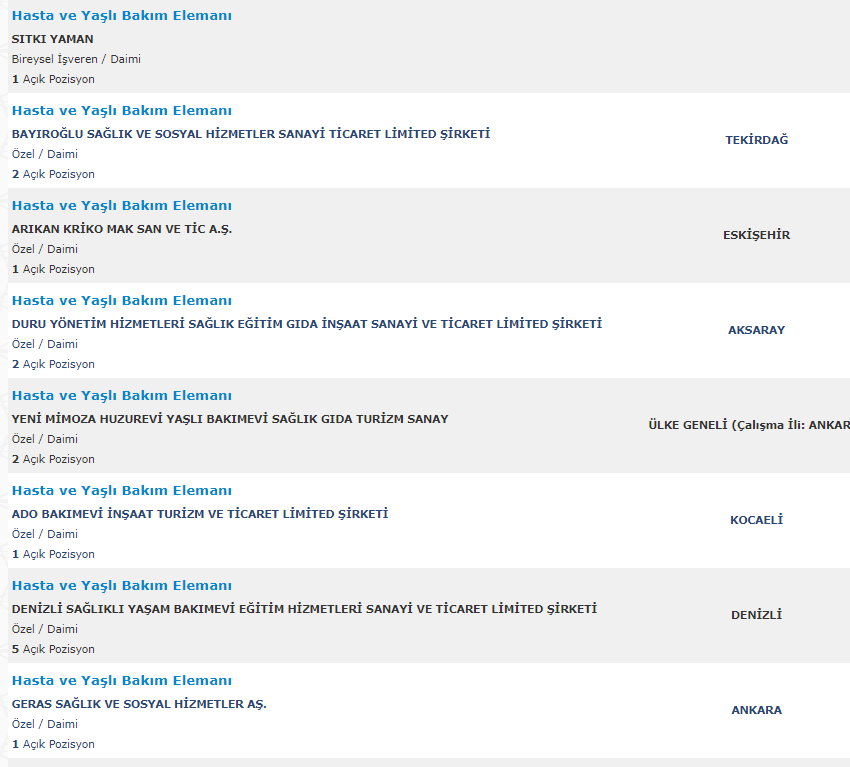Screen dimensions: 850x767
Task: Open the job title link above SITKI YAMAN
Action: [121, 16]
